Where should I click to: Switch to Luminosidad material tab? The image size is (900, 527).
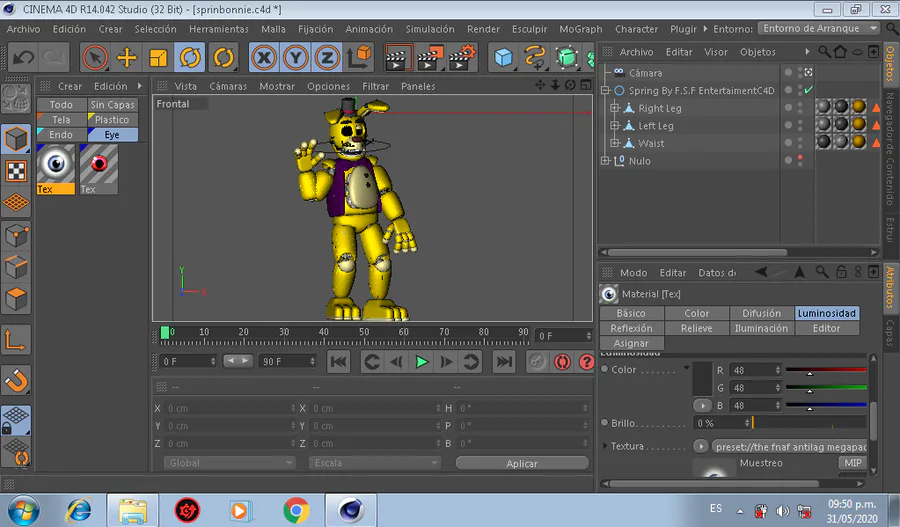(x=827, y=313)
